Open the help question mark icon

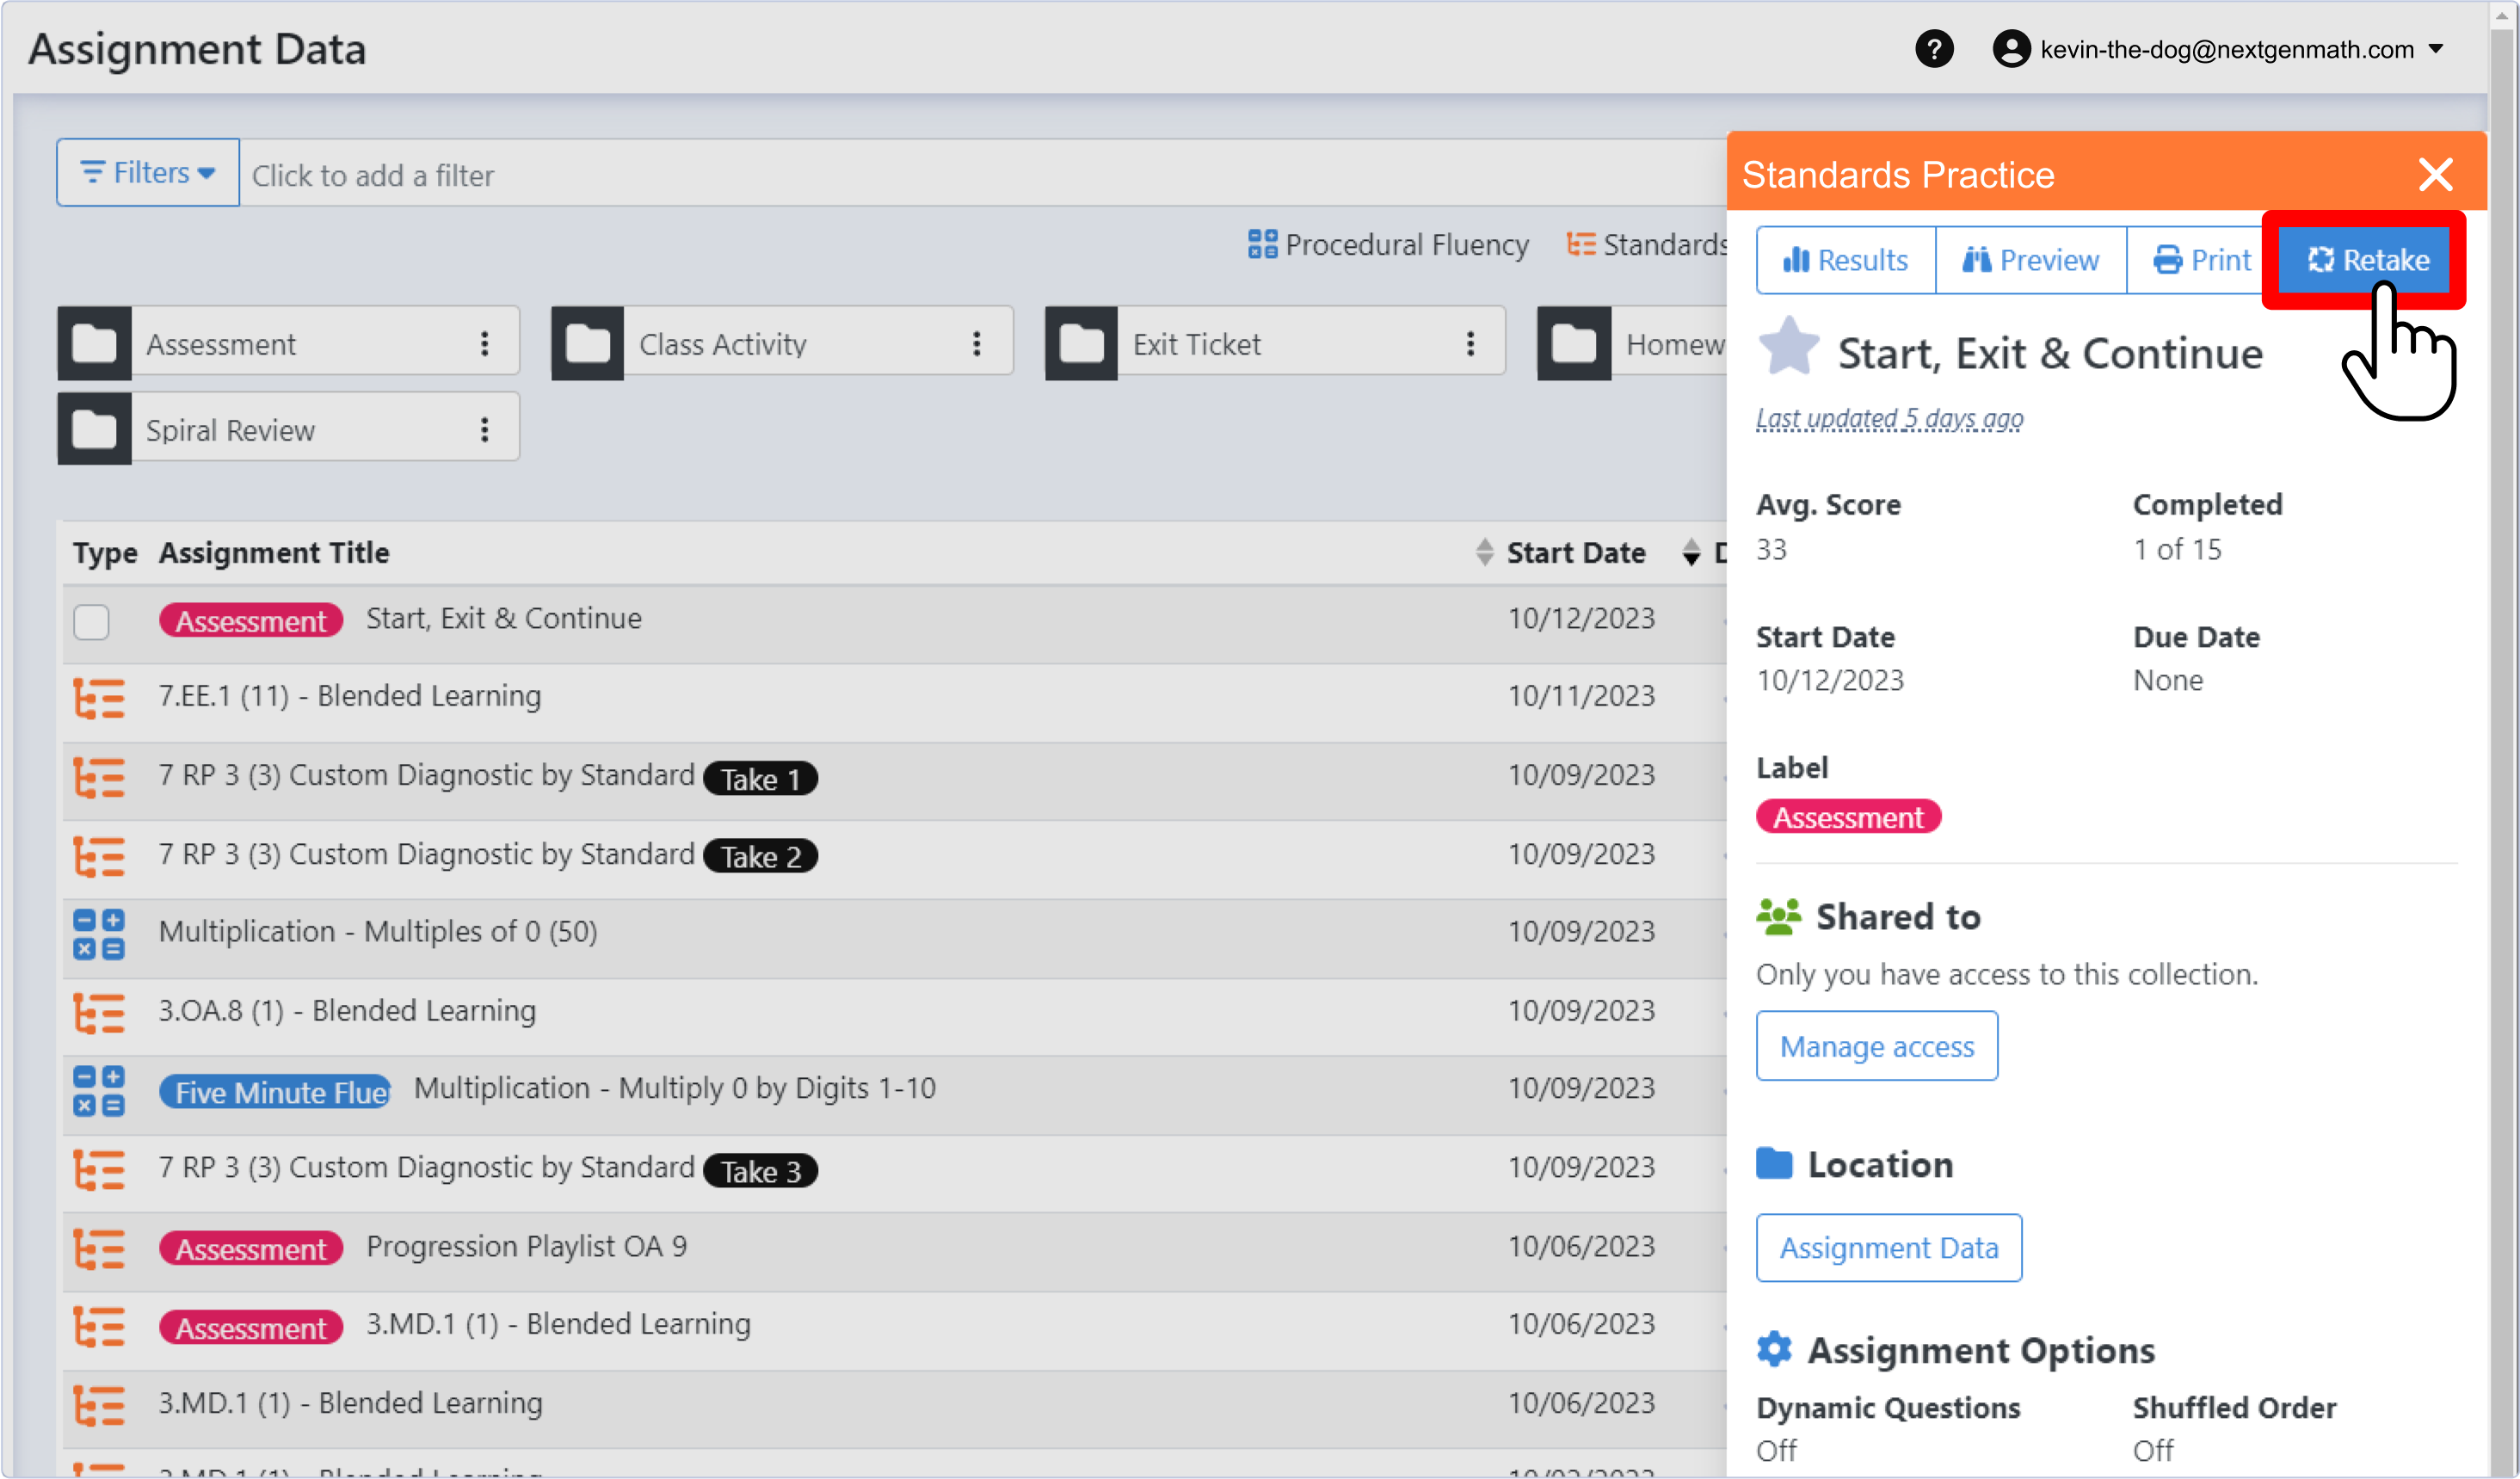point(1934,49)
